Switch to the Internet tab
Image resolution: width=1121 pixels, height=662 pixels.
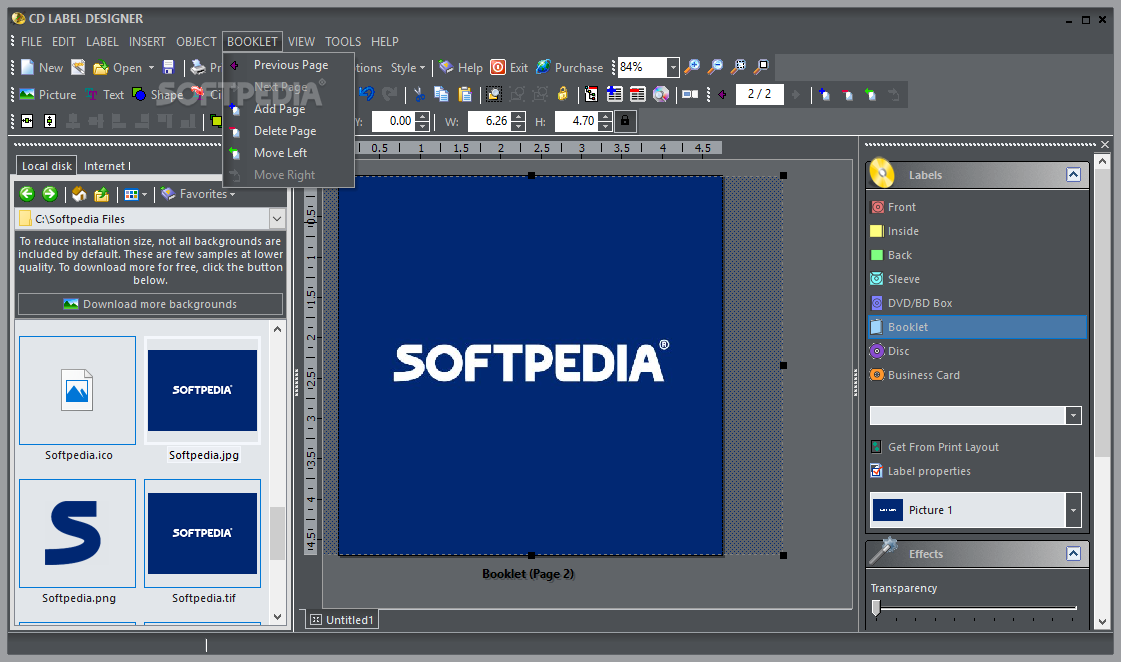click(107, 166)
